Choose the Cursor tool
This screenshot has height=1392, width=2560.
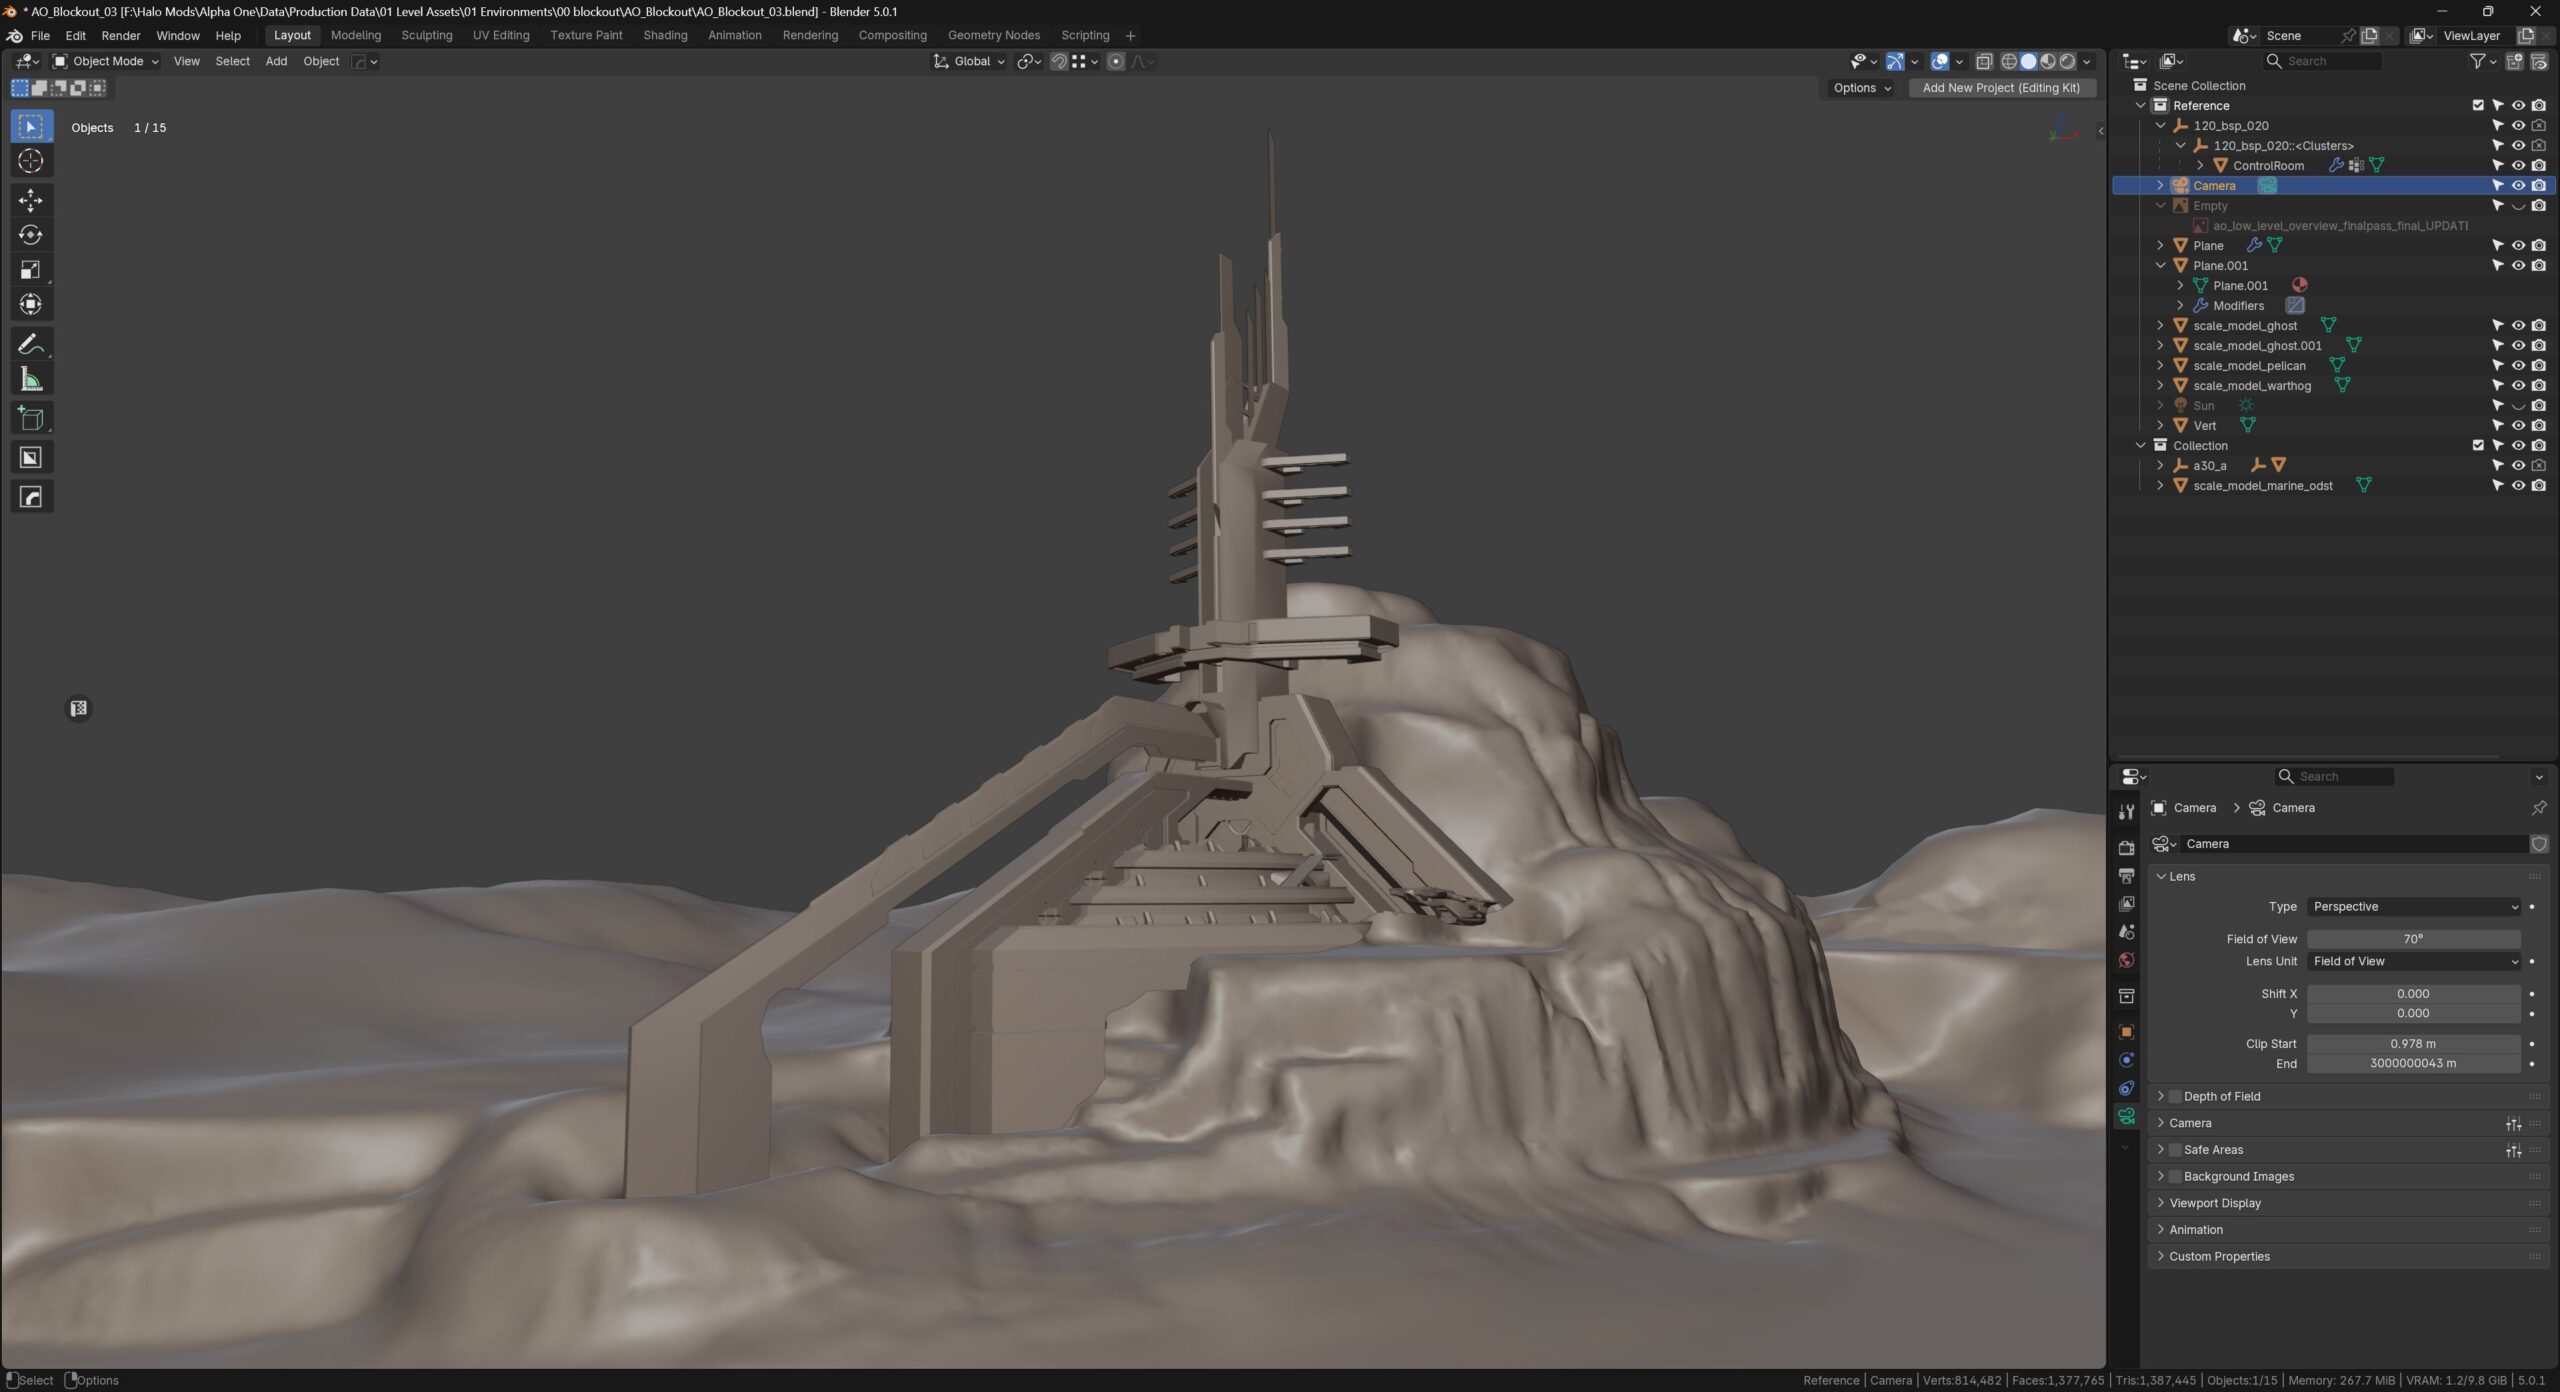pyautogui.click(x=31, y=161)
